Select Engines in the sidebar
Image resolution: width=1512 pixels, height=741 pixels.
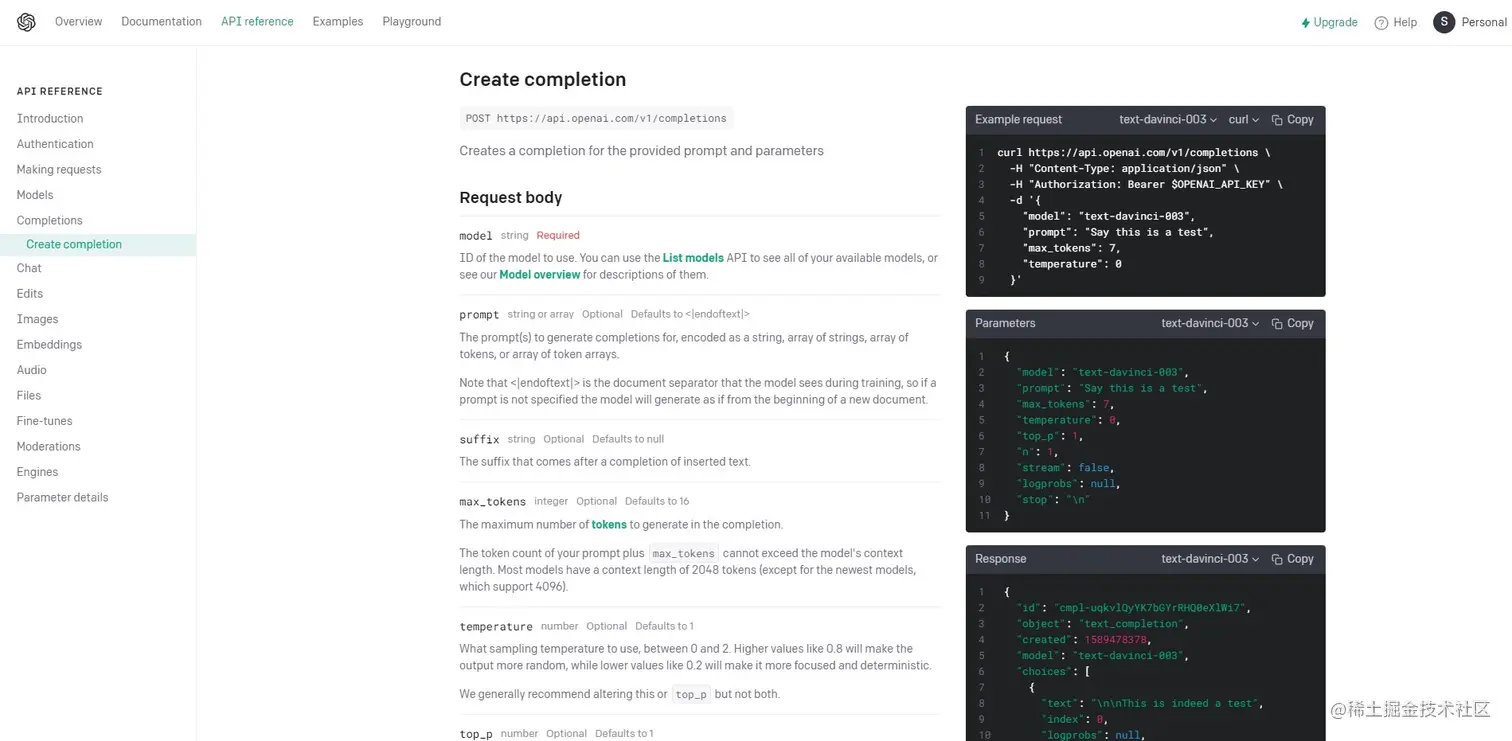pos(37,473)
